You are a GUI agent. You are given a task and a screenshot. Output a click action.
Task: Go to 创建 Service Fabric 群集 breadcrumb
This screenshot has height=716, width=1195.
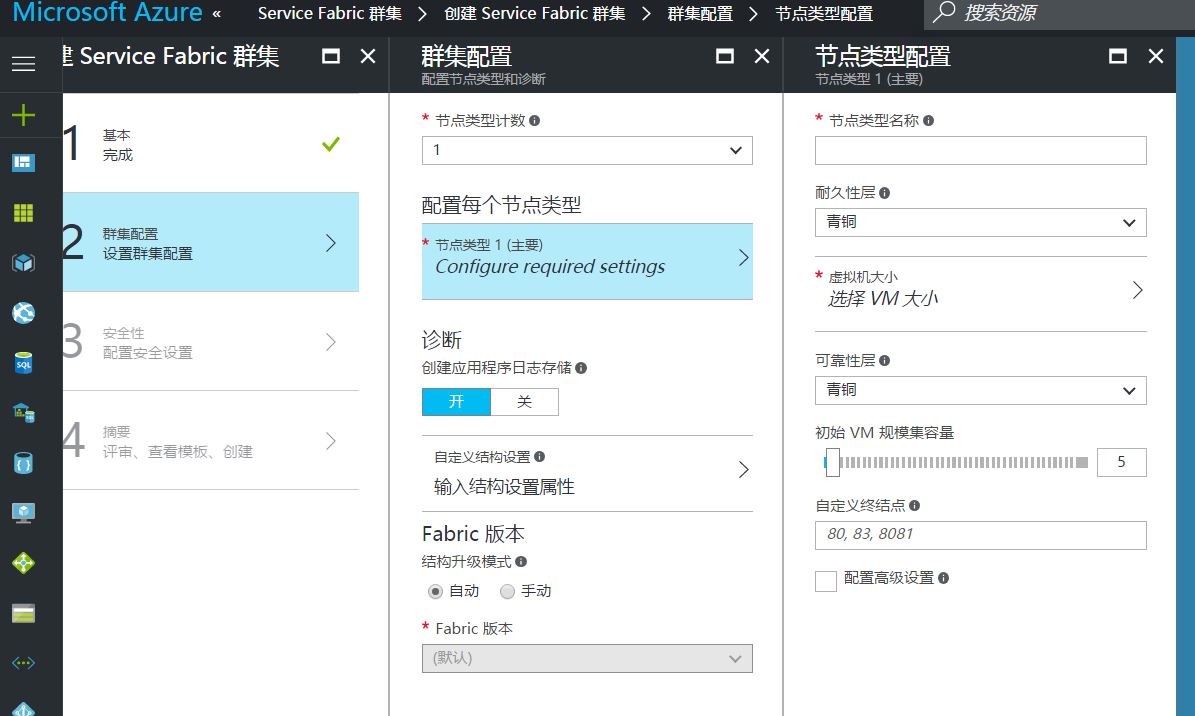pos(535,14)
